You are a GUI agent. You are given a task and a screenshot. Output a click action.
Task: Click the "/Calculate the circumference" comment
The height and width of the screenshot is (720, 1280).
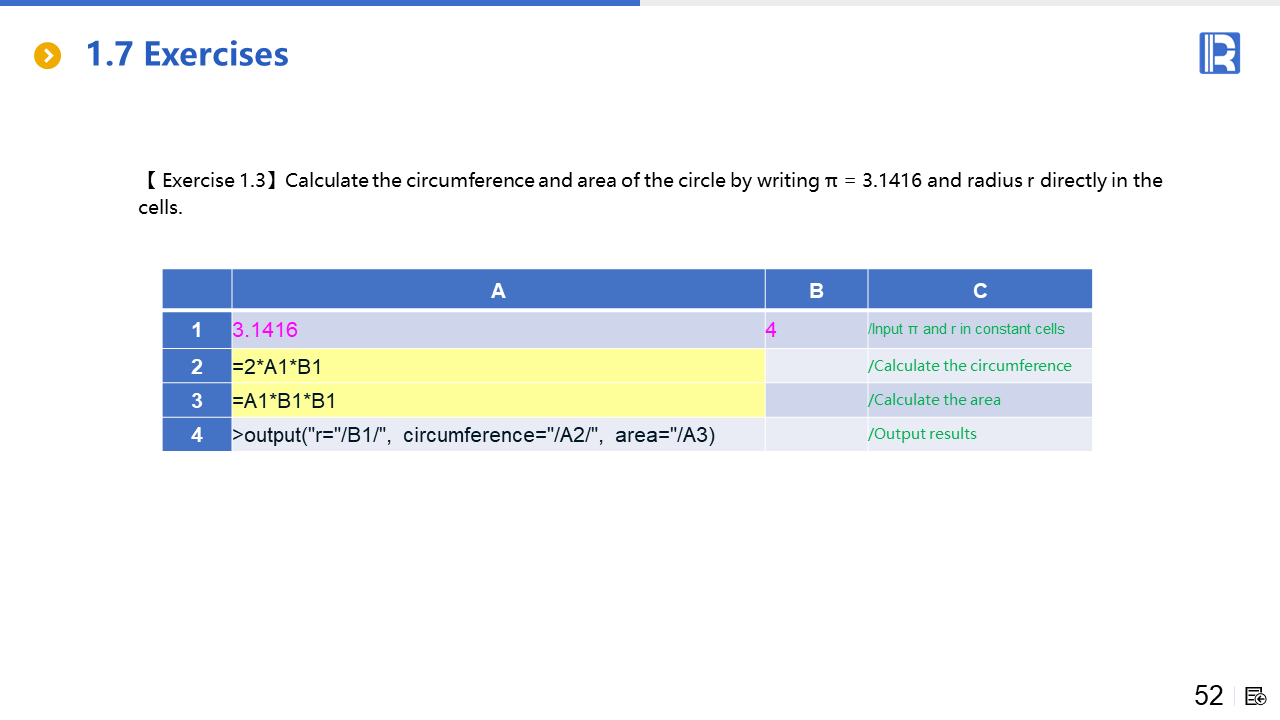970,366
